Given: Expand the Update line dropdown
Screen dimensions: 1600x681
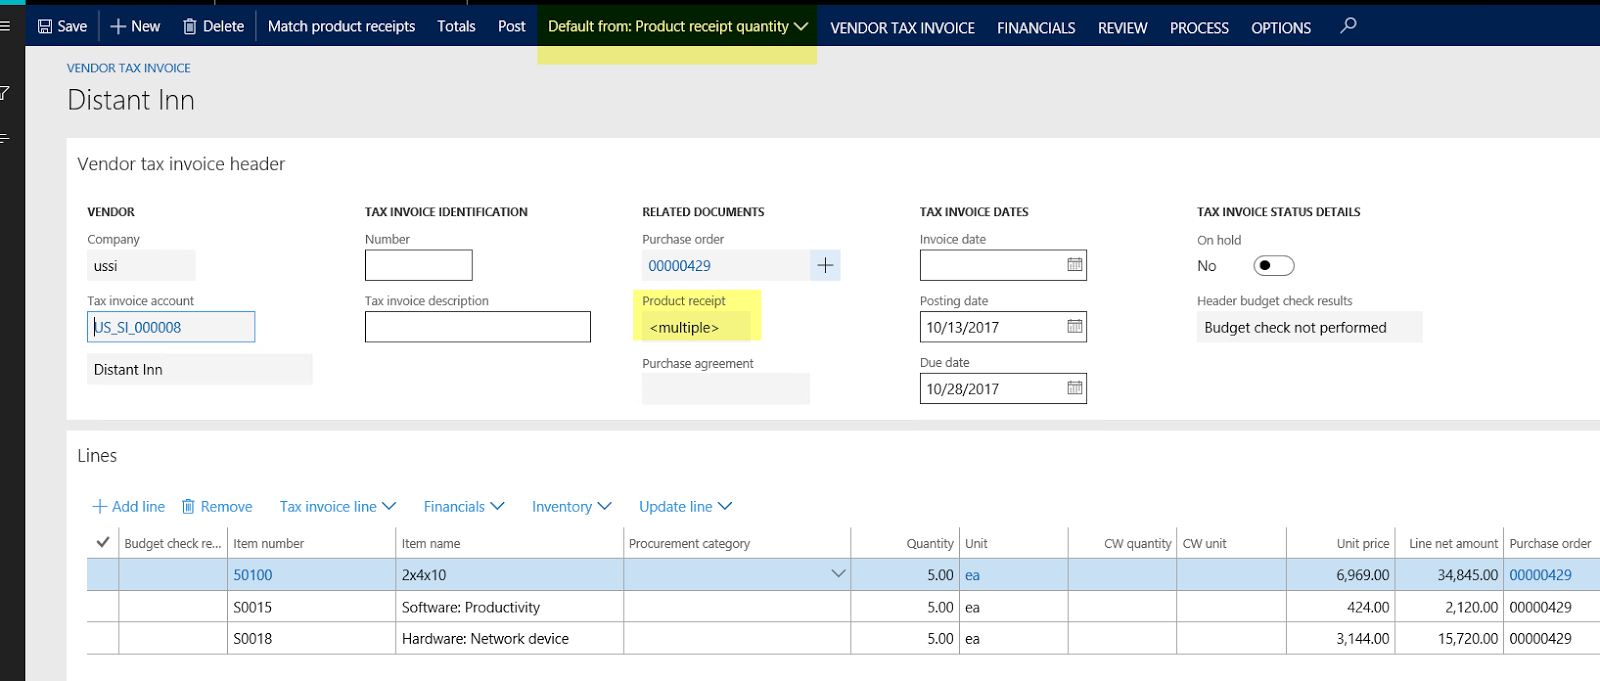Looking at the screenshot, I should (686, 507).
